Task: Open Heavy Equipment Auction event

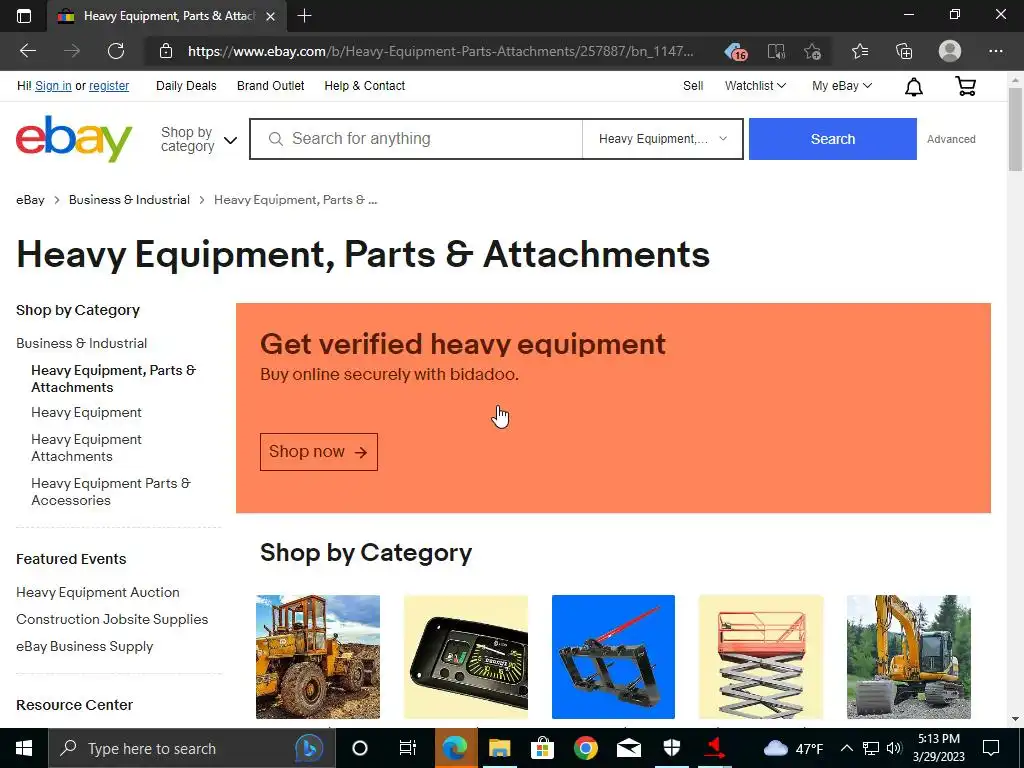Action: point(98,592)
